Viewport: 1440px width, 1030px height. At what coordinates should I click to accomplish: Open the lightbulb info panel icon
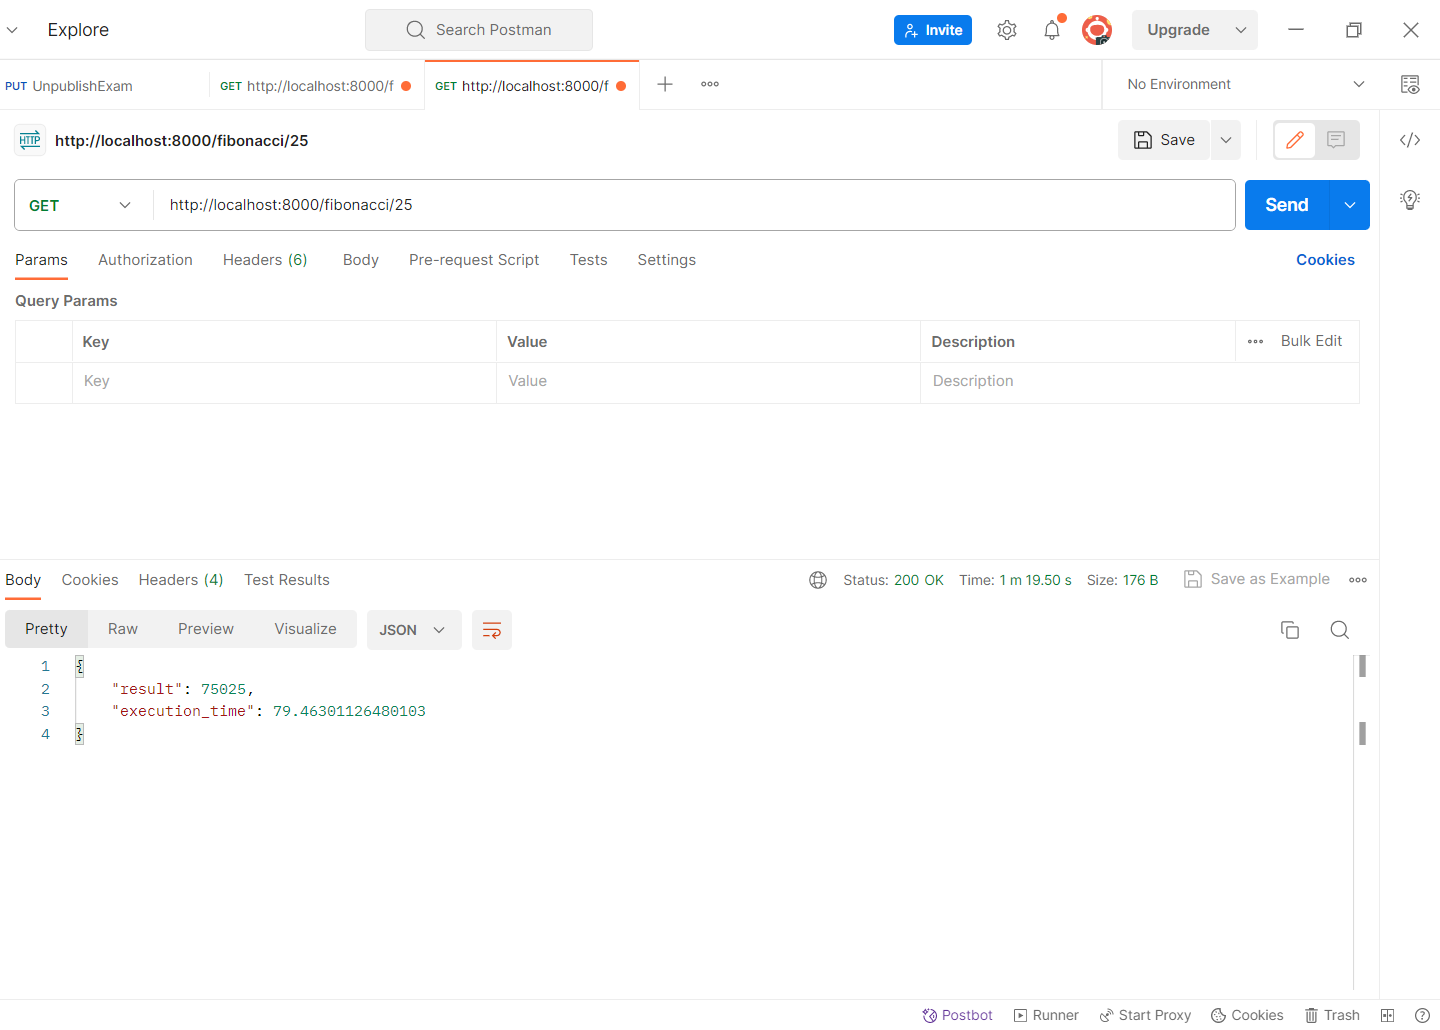[1410, 200]
